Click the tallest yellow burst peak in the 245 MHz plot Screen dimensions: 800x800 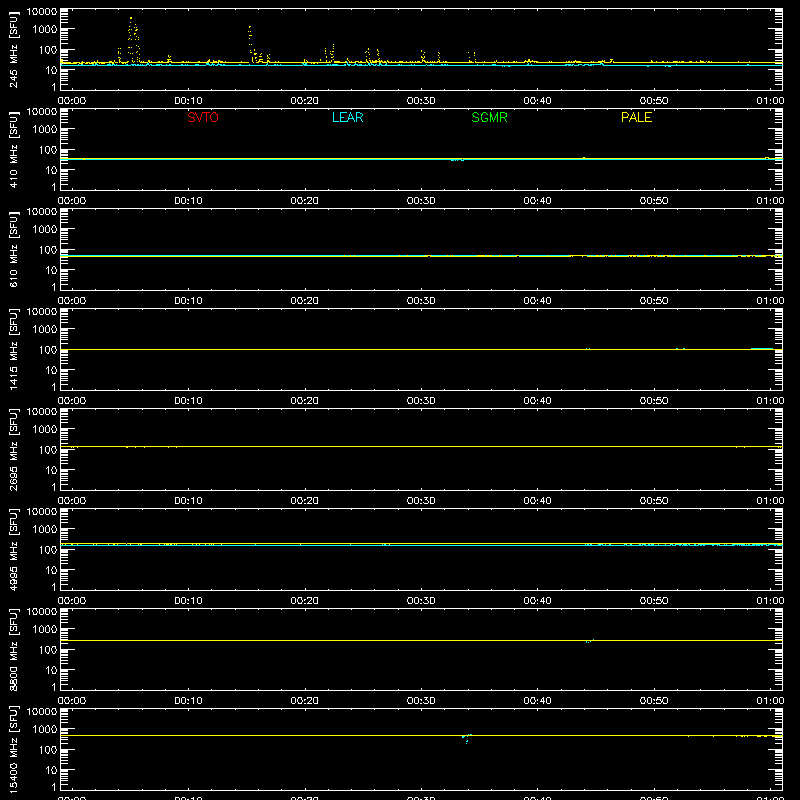click(131, 19)
